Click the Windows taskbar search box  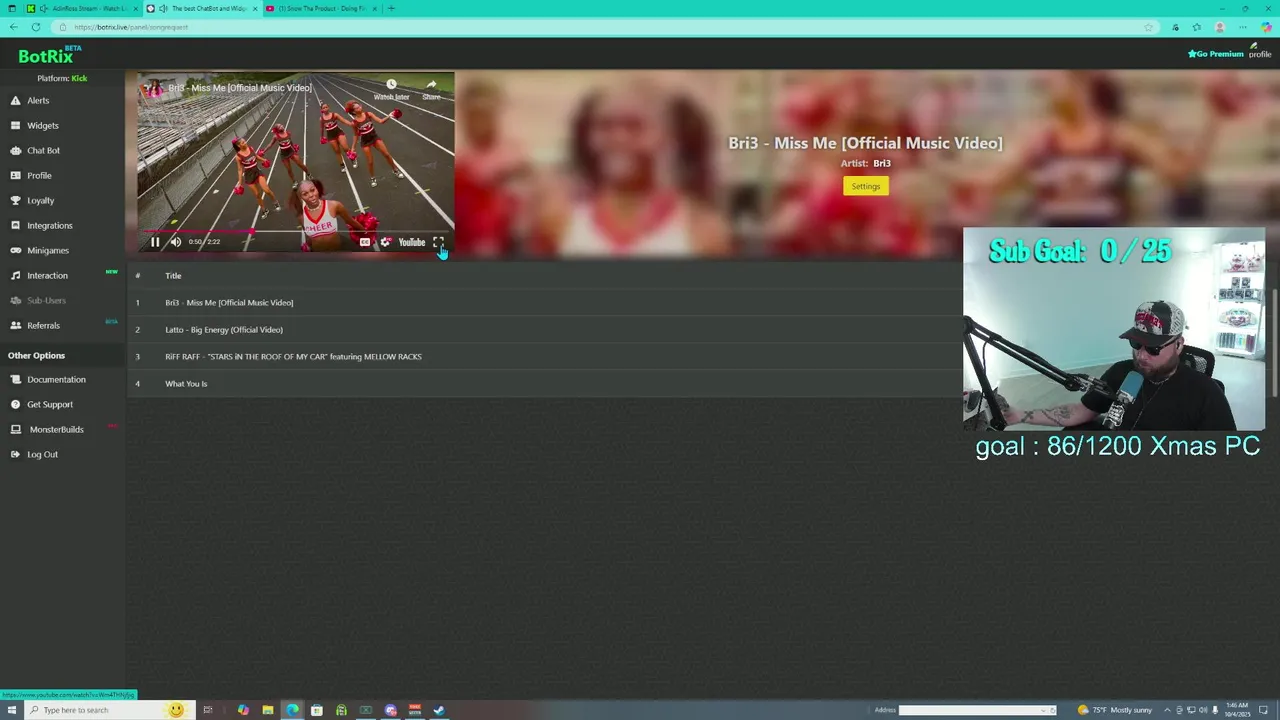[x=110, y=710]
